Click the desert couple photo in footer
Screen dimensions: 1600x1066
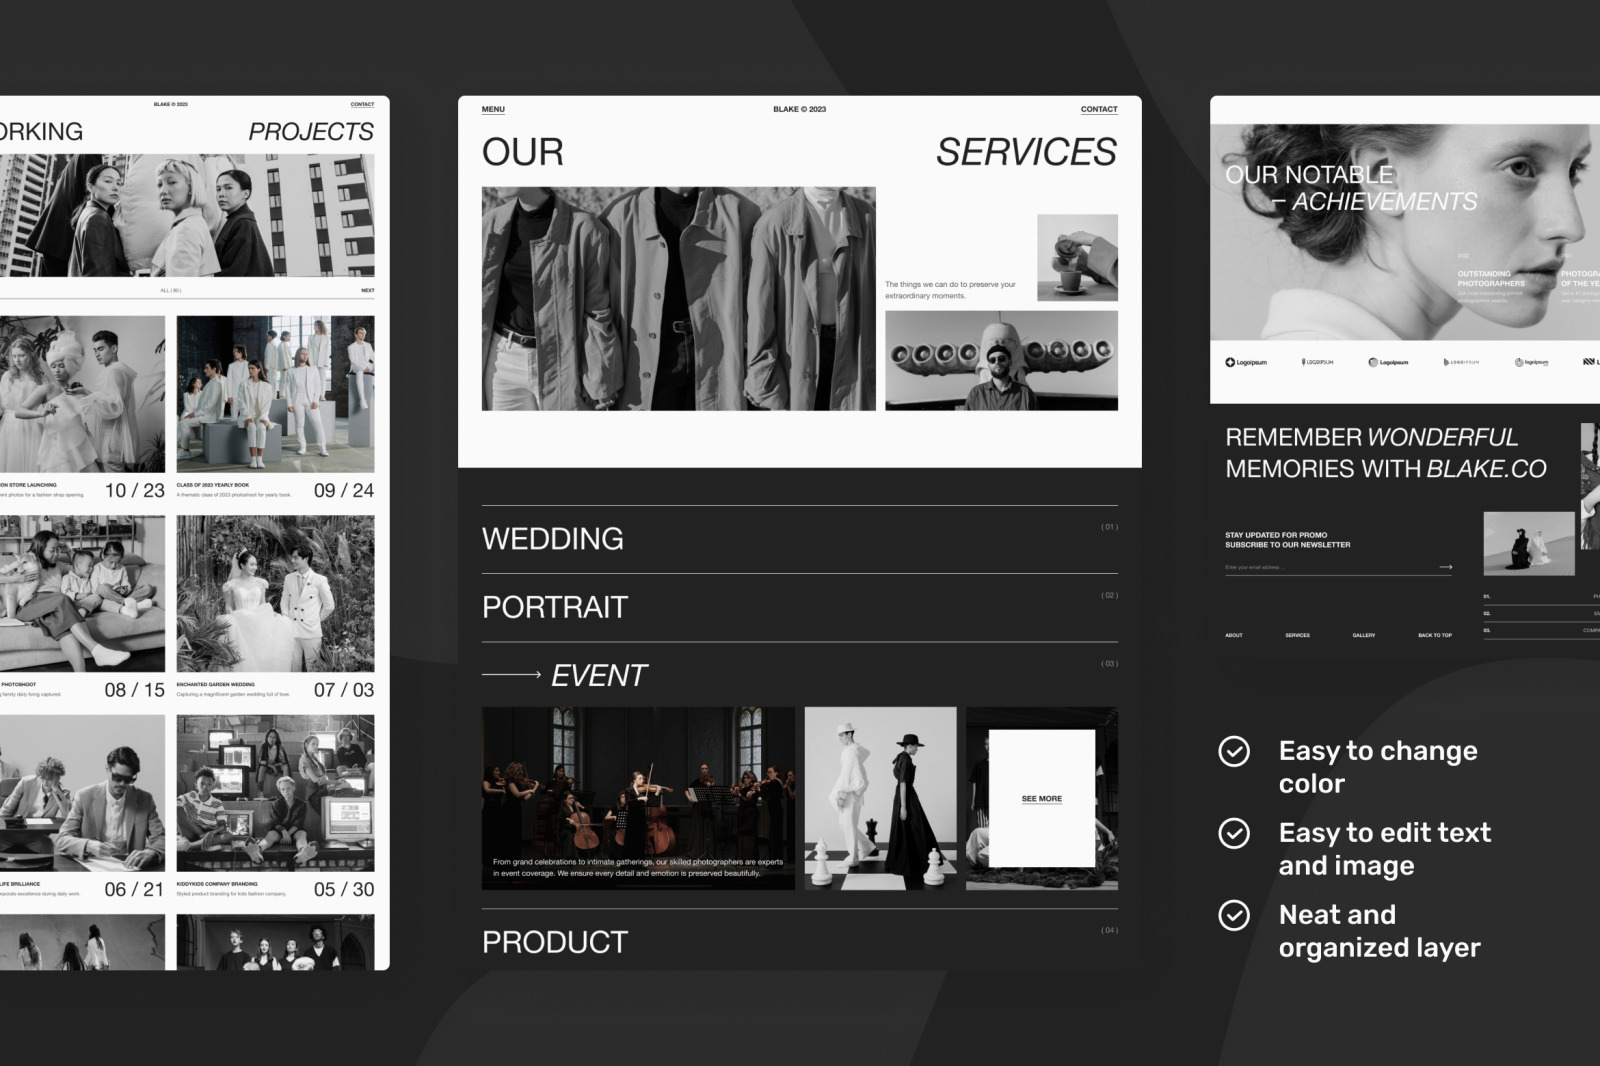[x=1528, y=543]
